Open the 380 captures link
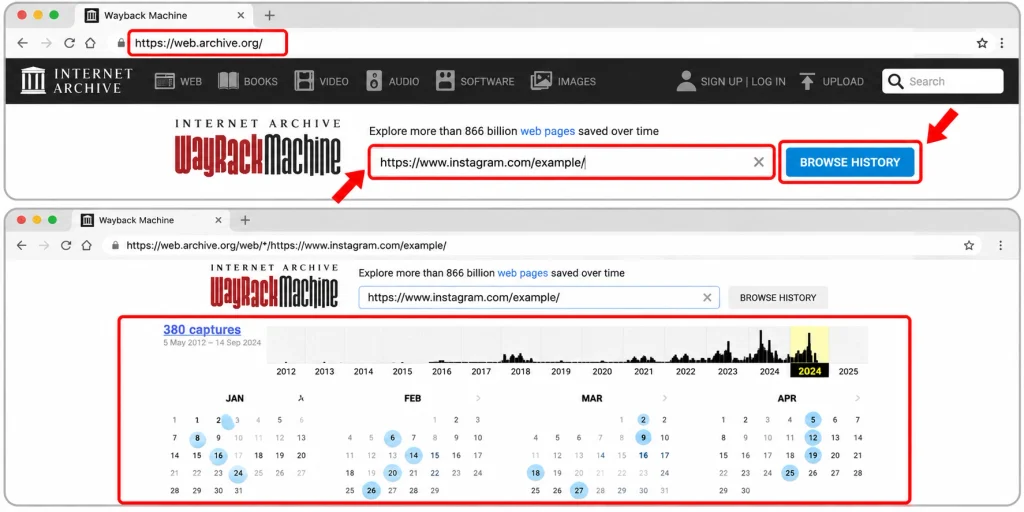The height and width of the screenshot is (512, 1024). 202,330
